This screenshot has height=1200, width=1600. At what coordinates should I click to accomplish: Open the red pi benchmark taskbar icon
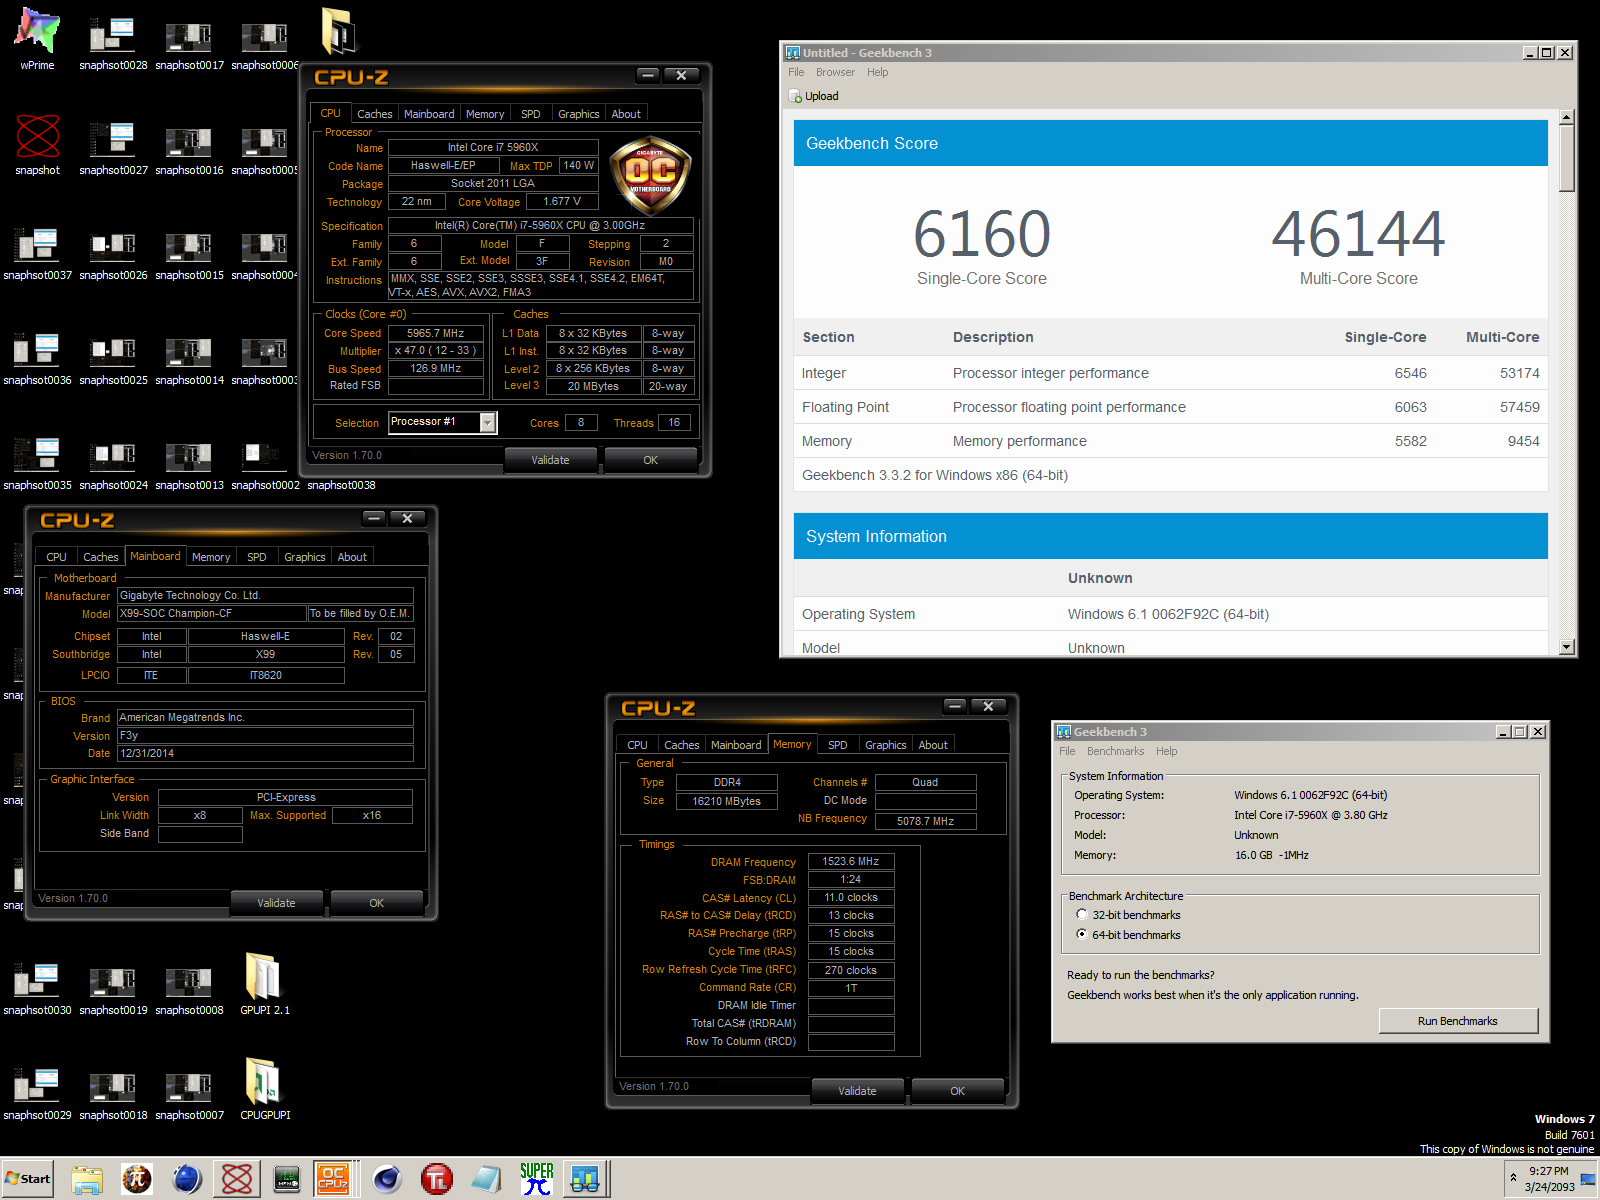coord(137,1180)
